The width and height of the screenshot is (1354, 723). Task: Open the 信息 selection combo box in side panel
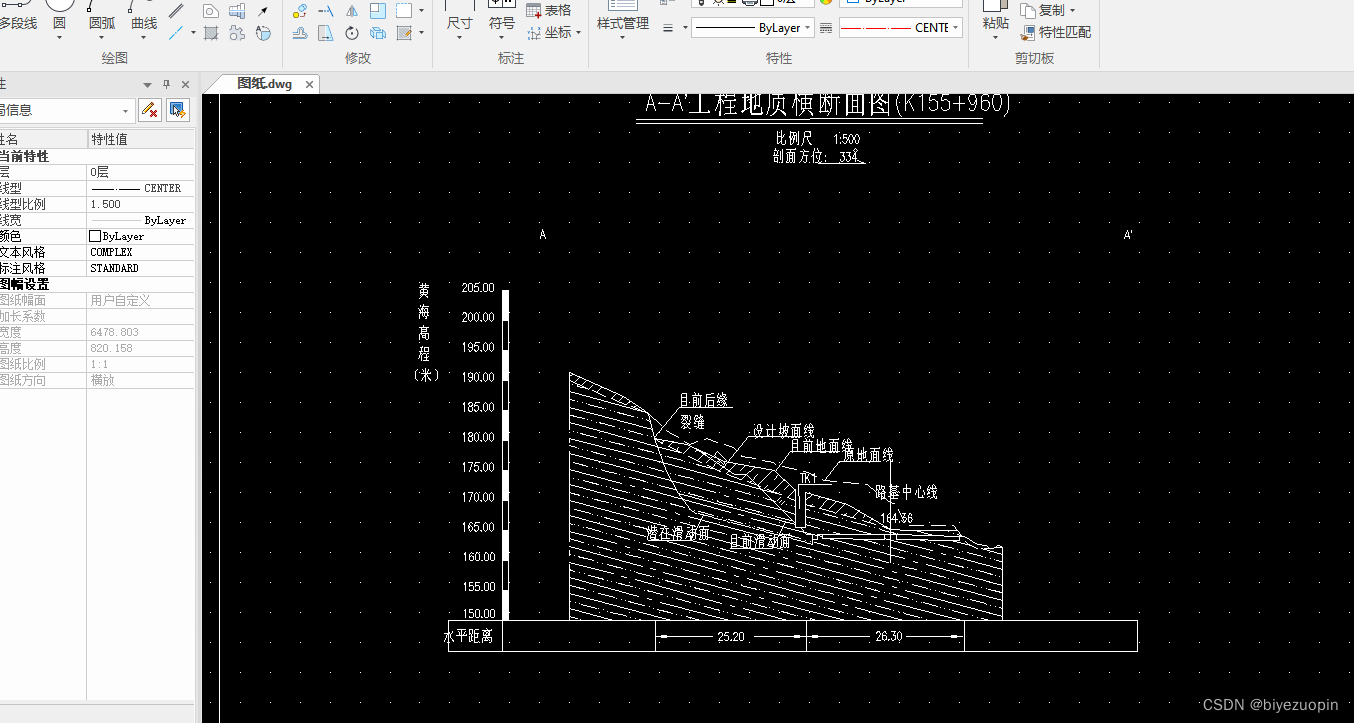[x=66, y=110]
